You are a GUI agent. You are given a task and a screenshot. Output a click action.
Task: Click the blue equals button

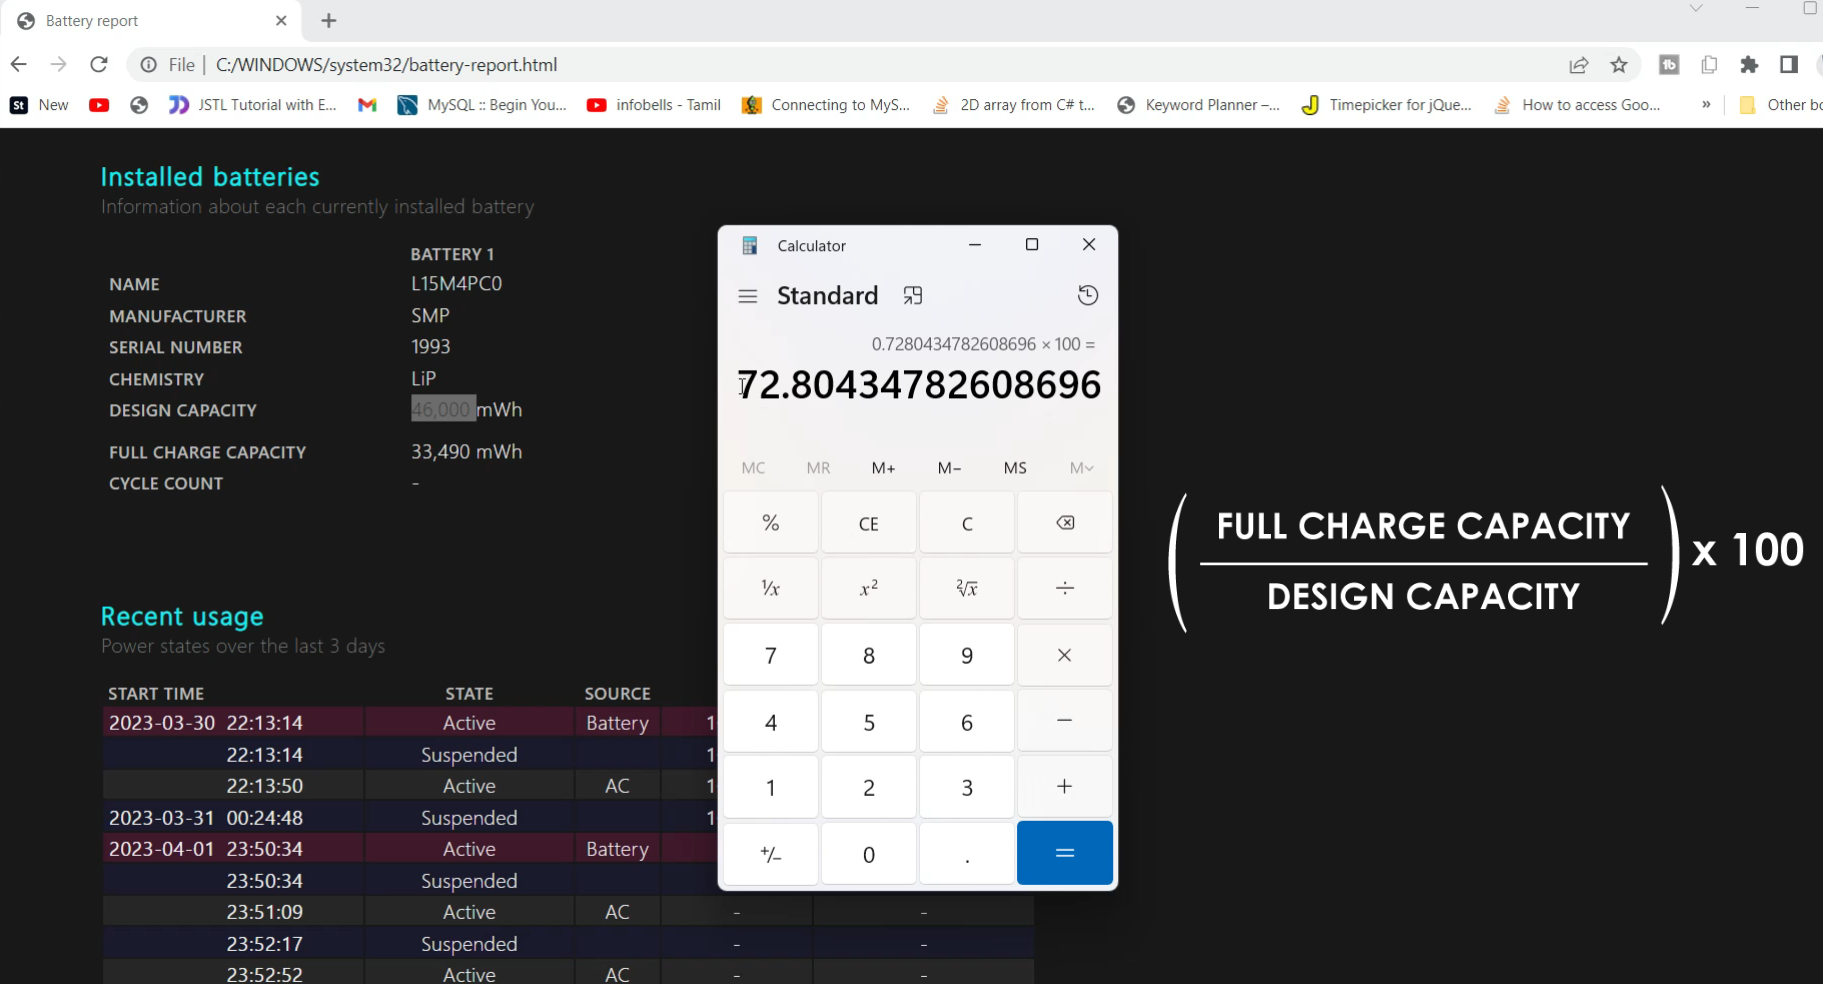click(1064, 853)
